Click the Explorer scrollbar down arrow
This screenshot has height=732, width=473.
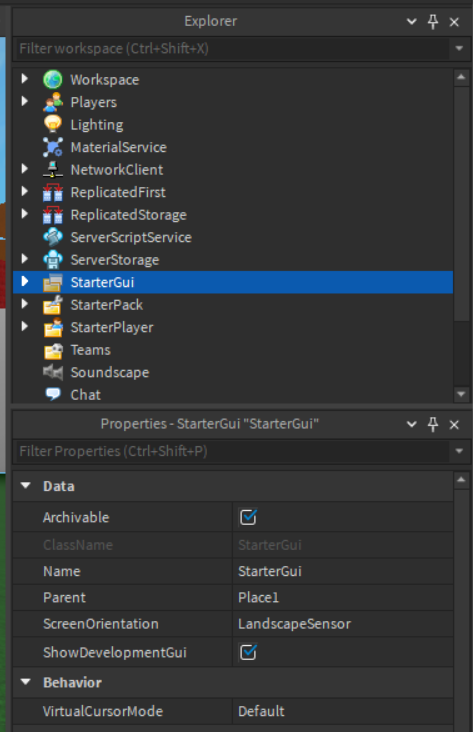pos(461,394)
